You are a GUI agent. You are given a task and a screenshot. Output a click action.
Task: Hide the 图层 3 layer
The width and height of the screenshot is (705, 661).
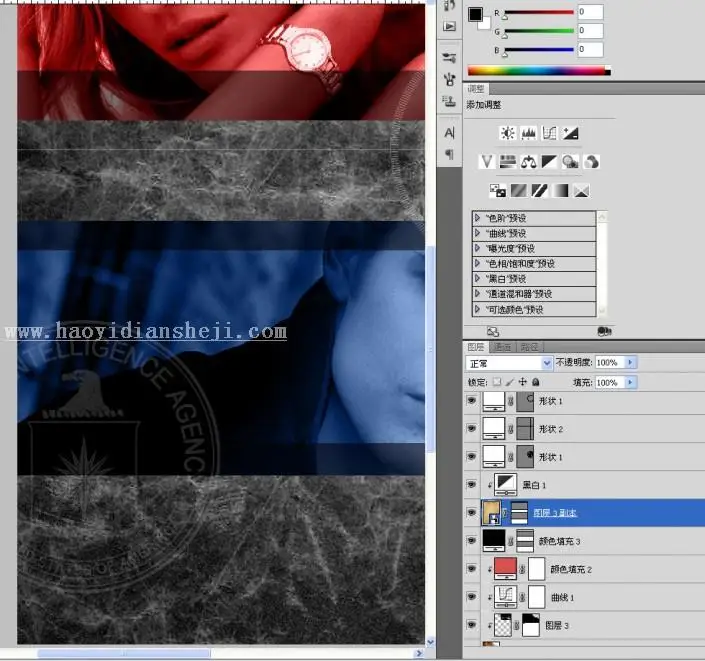(x=471, y=625)
